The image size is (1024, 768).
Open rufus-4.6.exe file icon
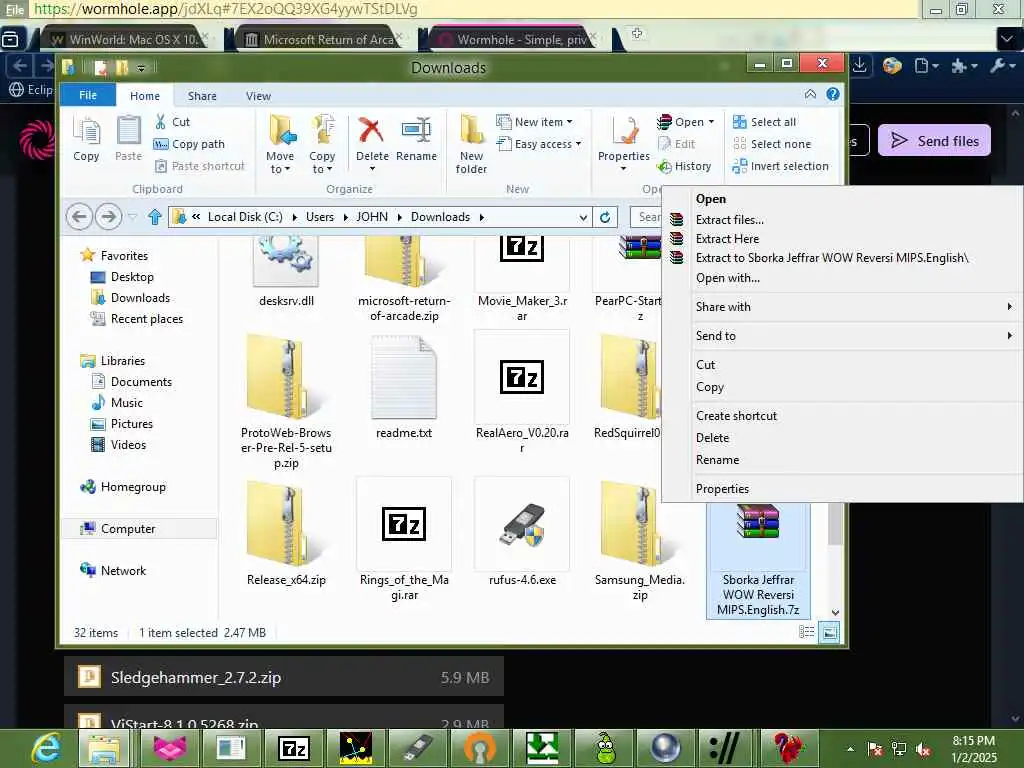pos(522,532)
